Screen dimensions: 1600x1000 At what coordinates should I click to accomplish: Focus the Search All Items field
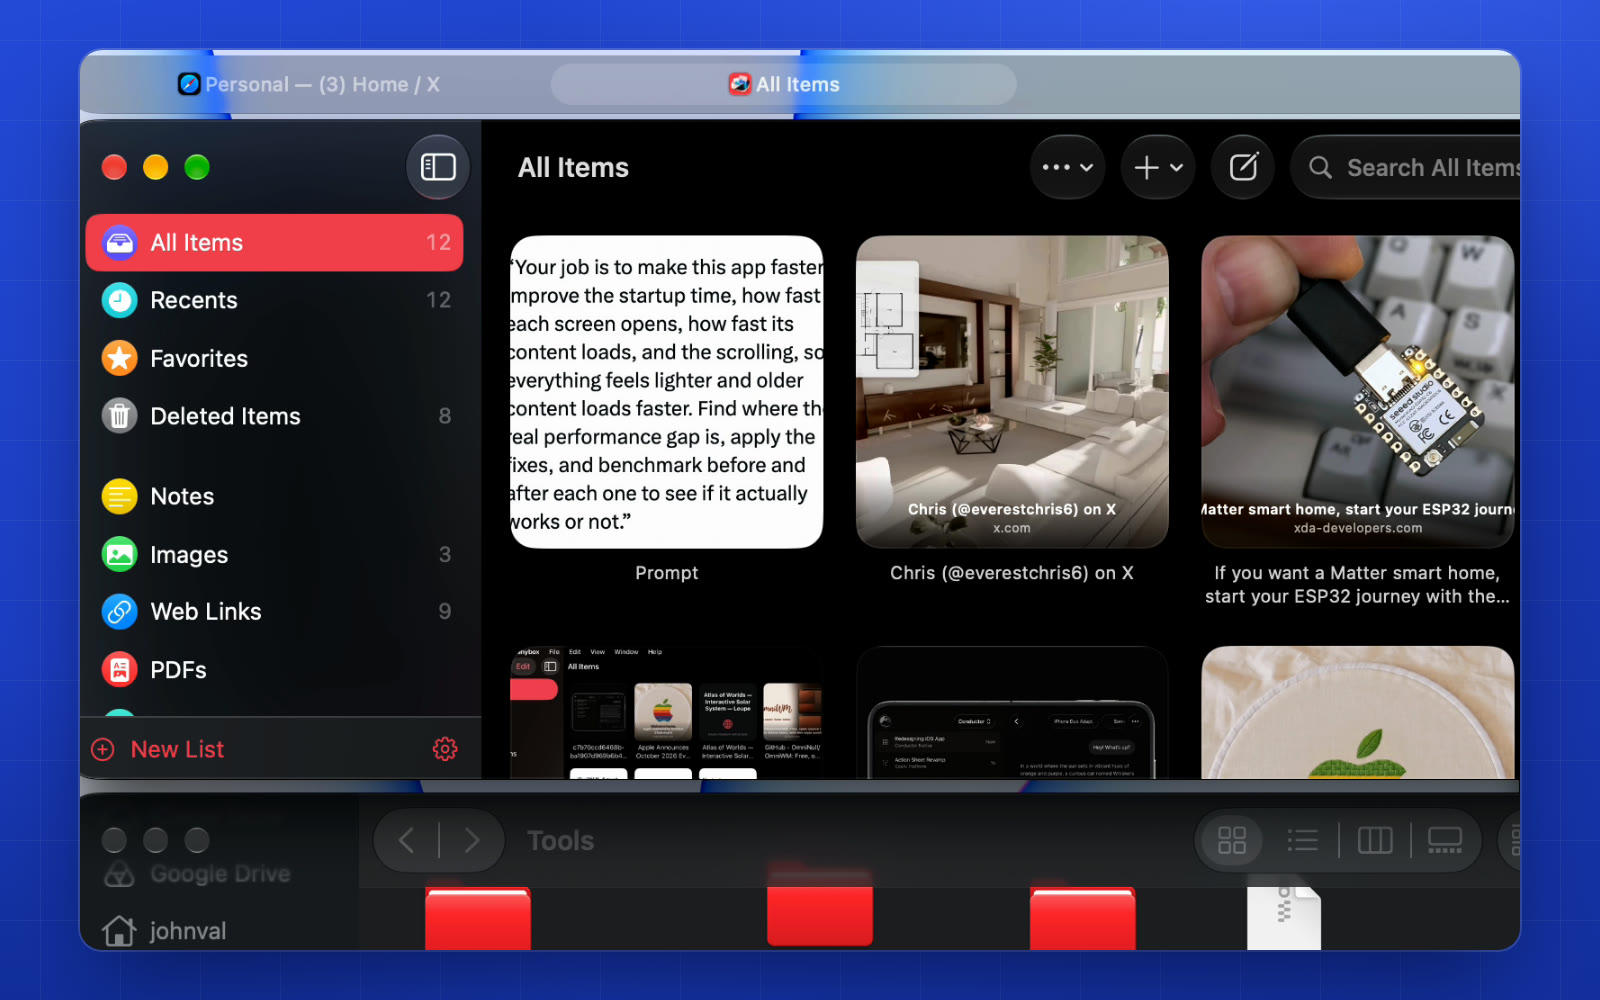(x=1405, y=167)
